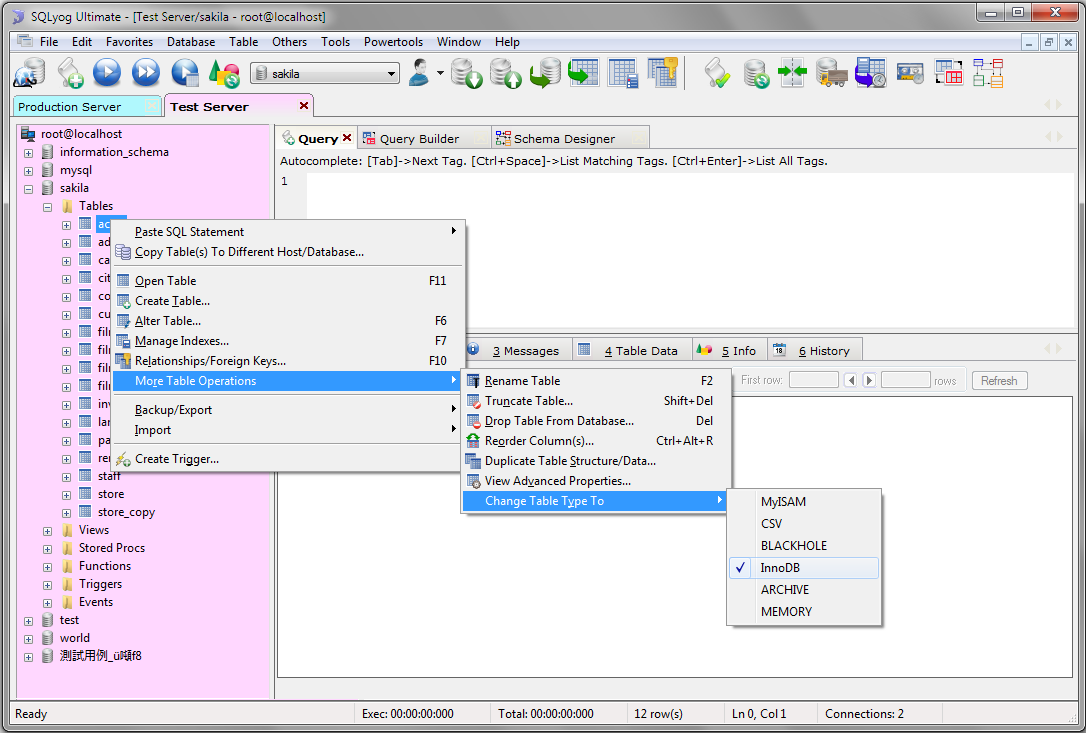Image resolution: width=1086 pixels, height=733 pixels.
Task: Select Truncate Table from the submenu
Action: [x=528, y=401]
